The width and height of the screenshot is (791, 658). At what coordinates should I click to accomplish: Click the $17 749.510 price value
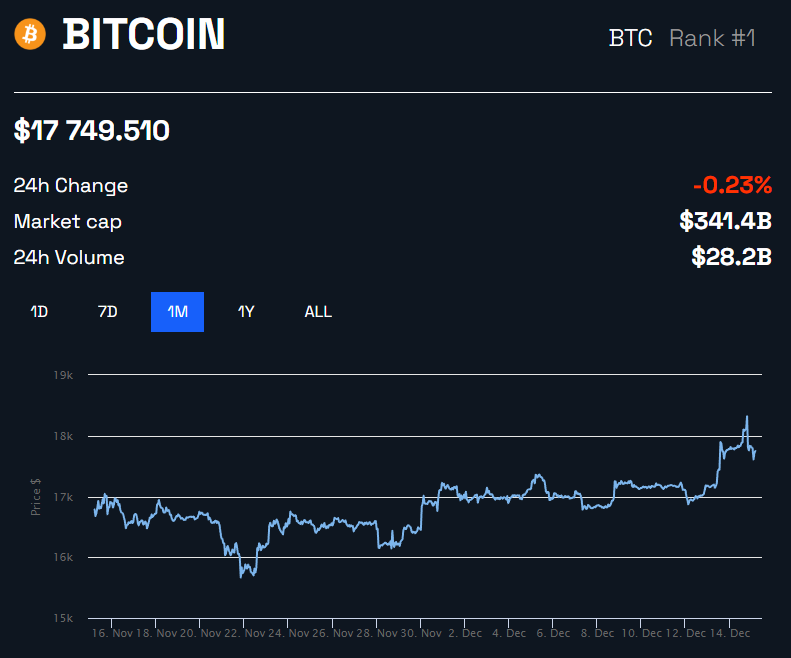click(x=91, y=130)
